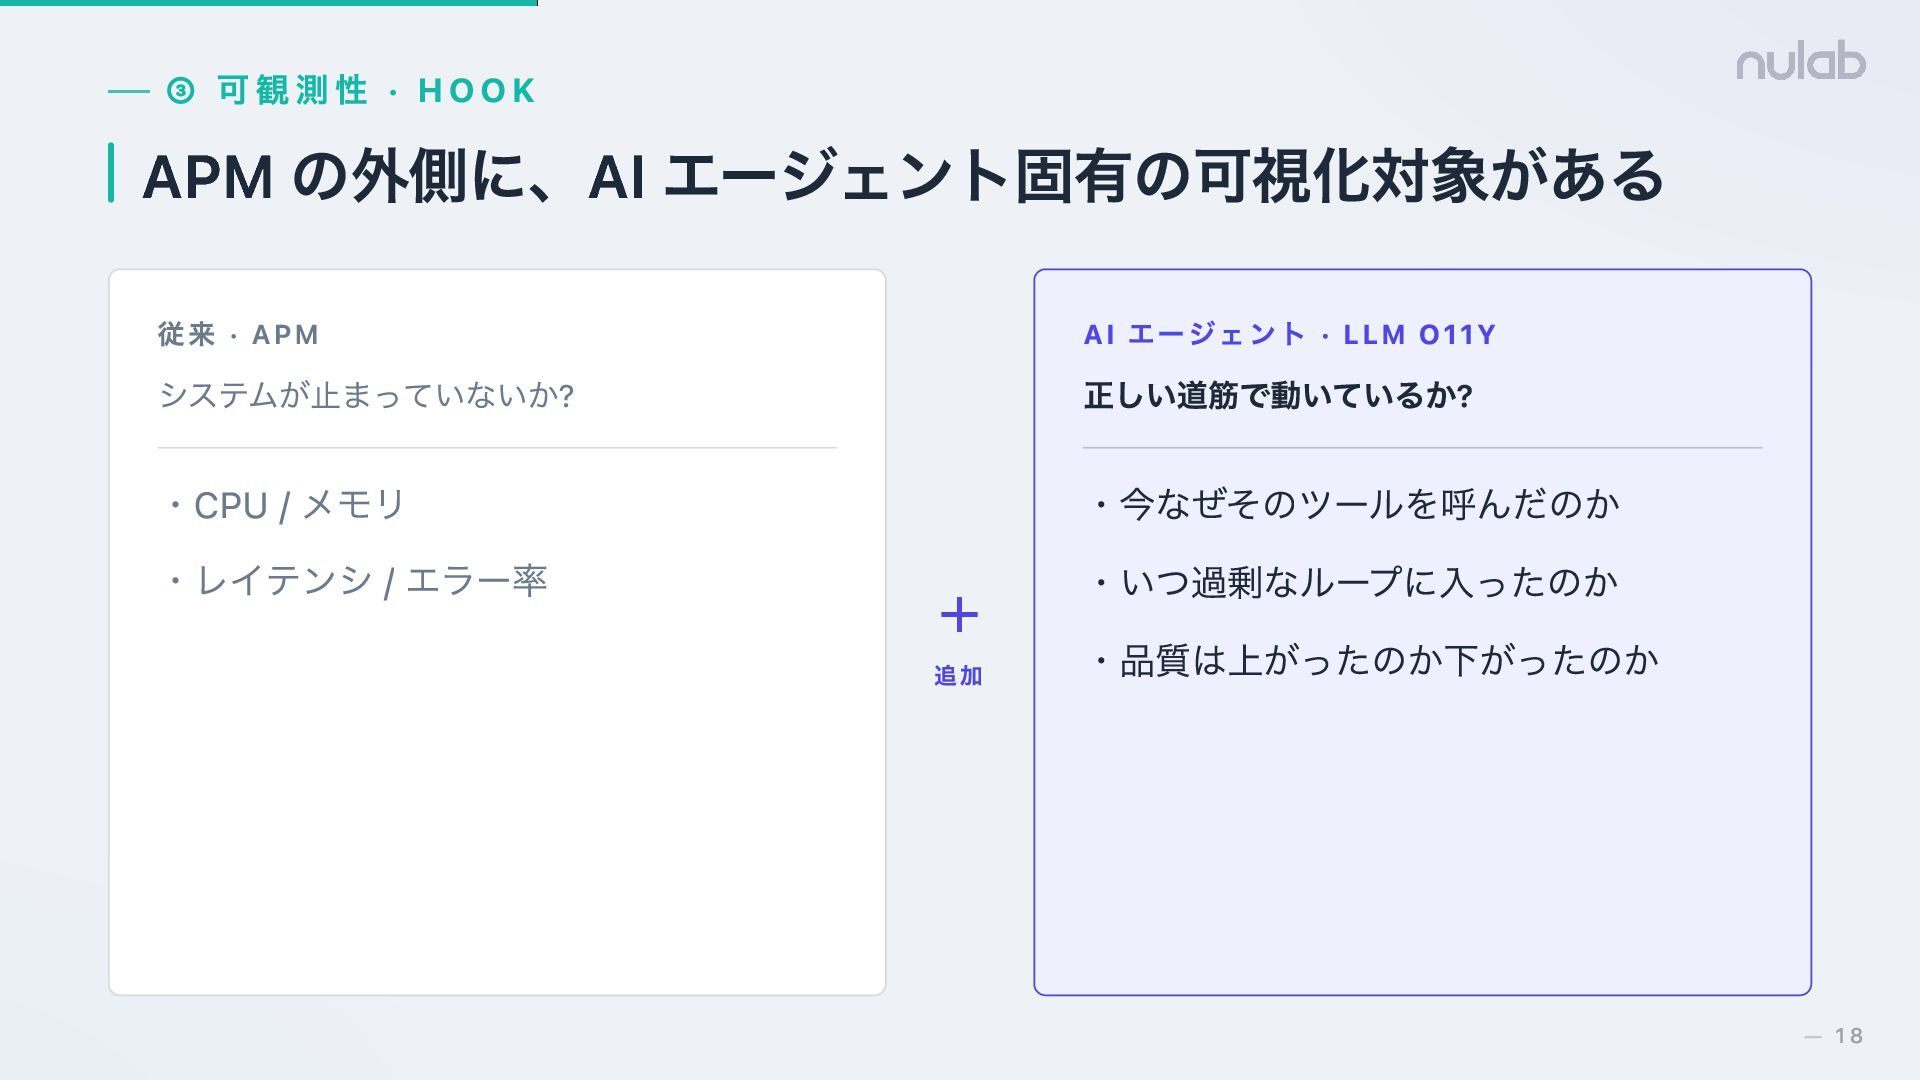Click the teal progress bar at top

click(268, 3)
